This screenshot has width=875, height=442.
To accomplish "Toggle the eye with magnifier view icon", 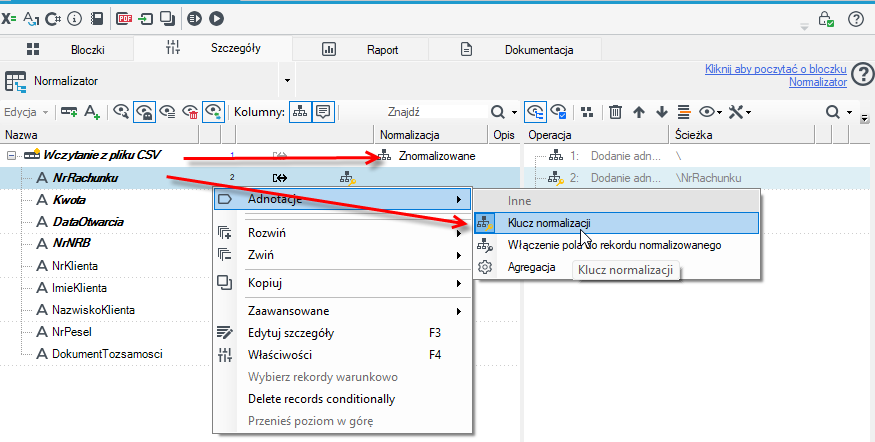I will coord(121,112).
